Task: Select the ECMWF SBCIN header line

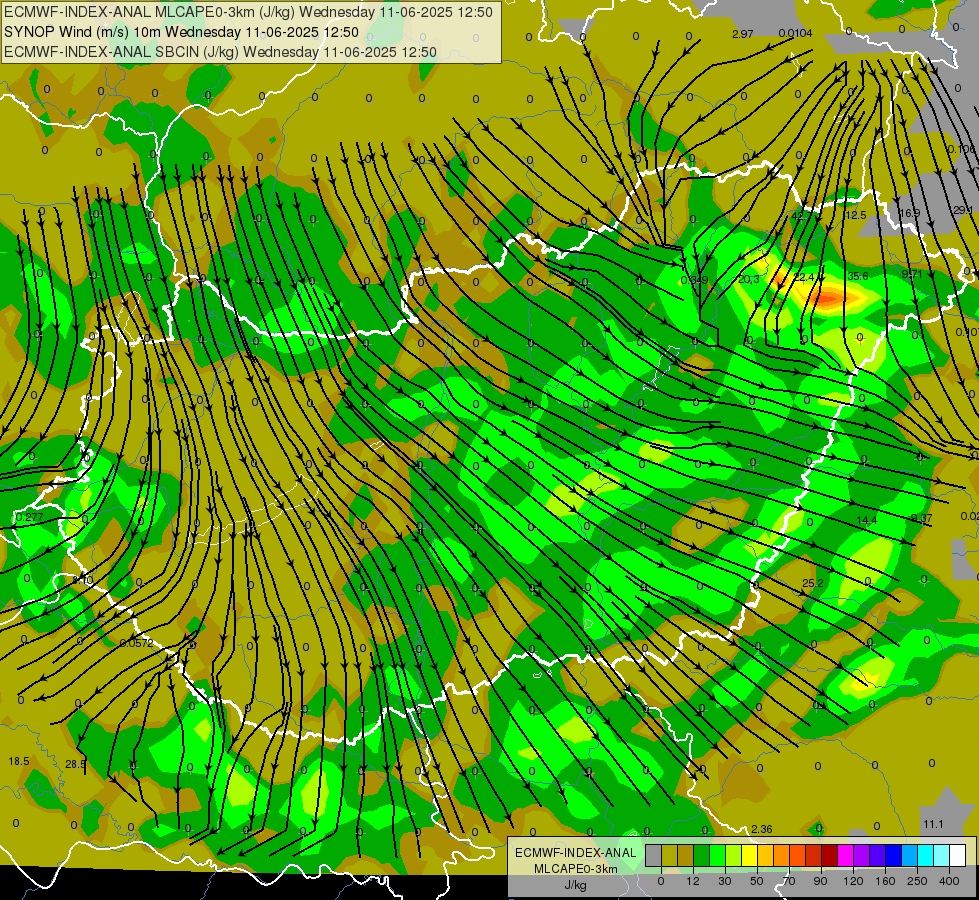Action: coord(220,52)
